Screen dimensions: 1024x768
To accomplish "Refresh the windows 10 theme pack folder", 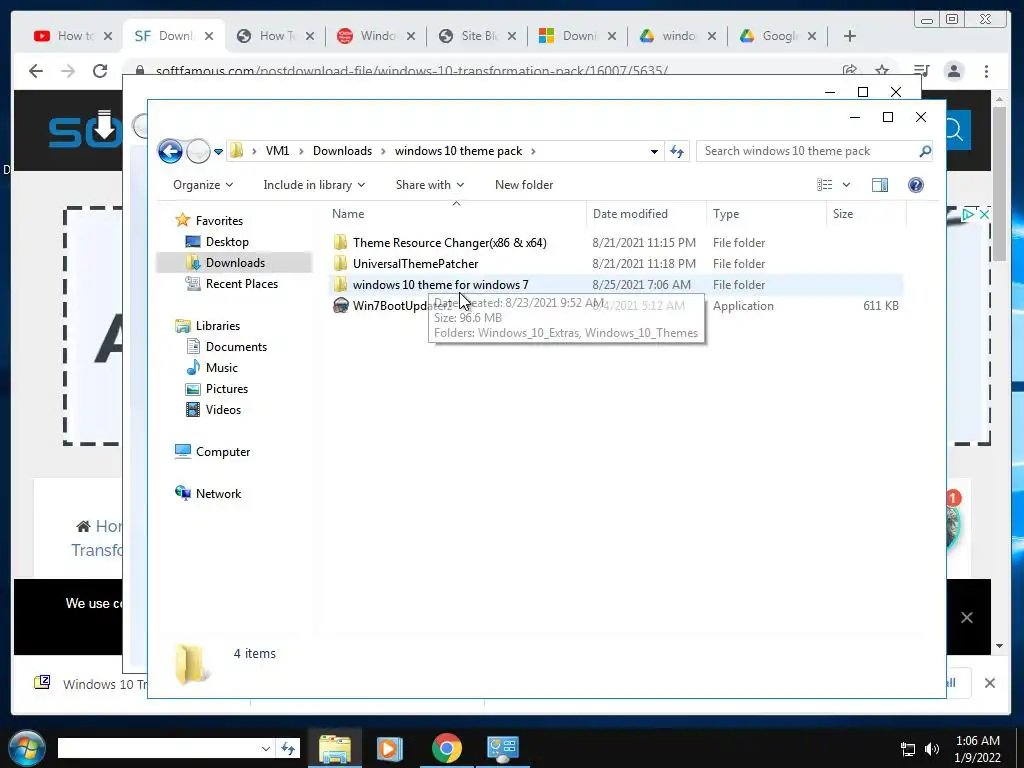I will (x=677, y=152).
